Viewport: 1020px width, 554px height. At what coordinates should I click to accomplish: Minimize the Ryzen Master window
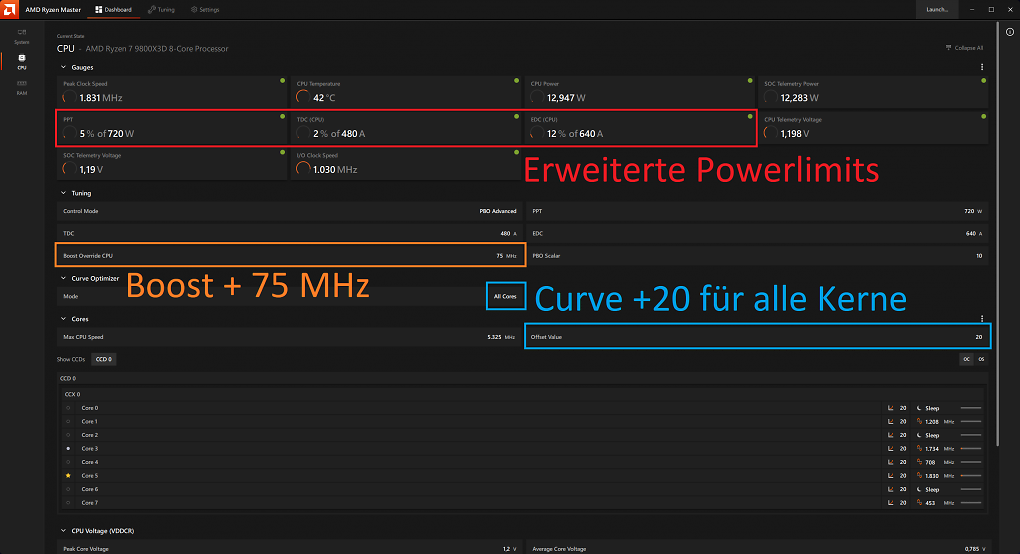972,10
